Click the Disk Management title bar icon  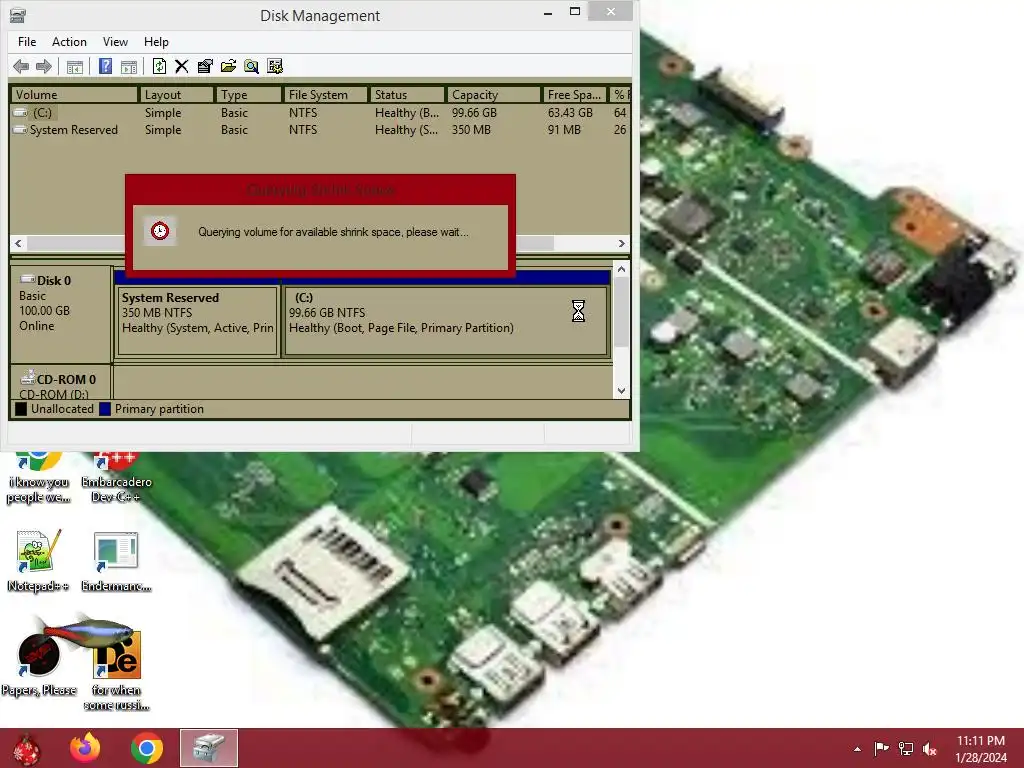point(18,15)
